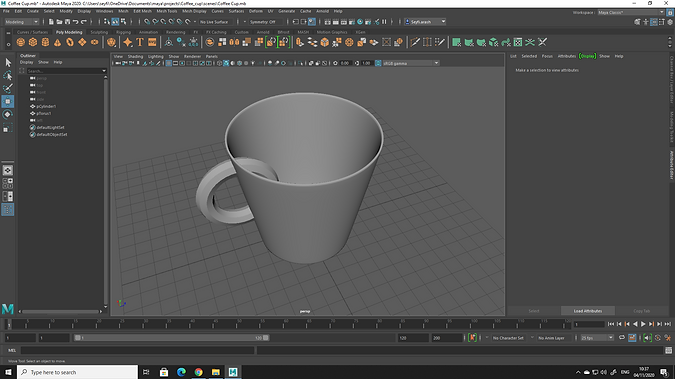Toggle Outliner search filter icon
The width and height of the screenshot is (675, 379).
(x=22, y=71)
